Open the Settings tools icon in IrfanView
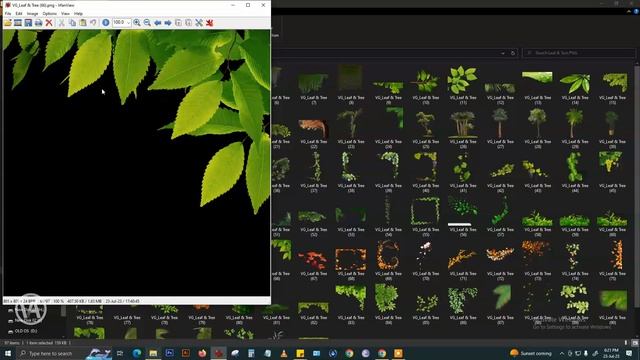 tap(199, 23)
